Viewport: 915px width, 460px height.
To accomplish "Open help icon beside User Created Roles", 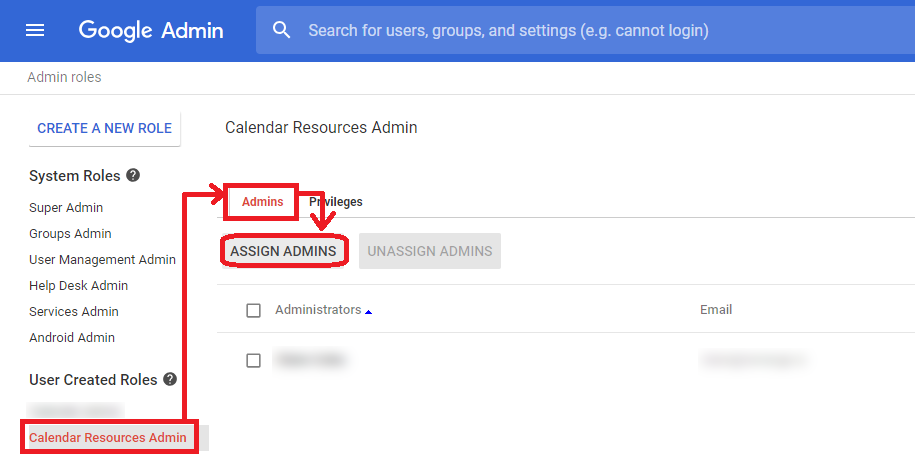I will [x=170, y=380].
